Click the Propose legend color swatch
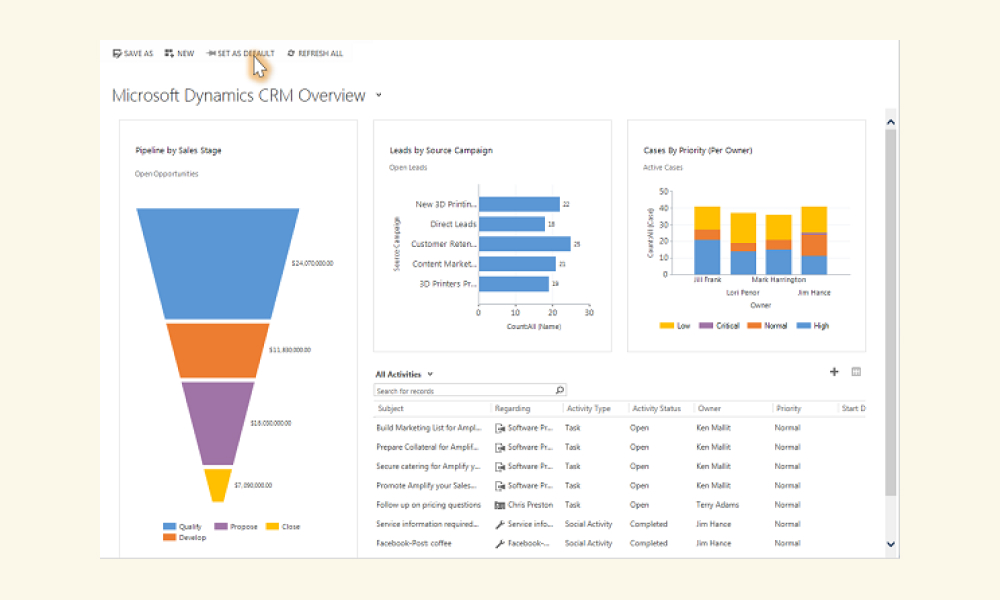 click(221, 526)
